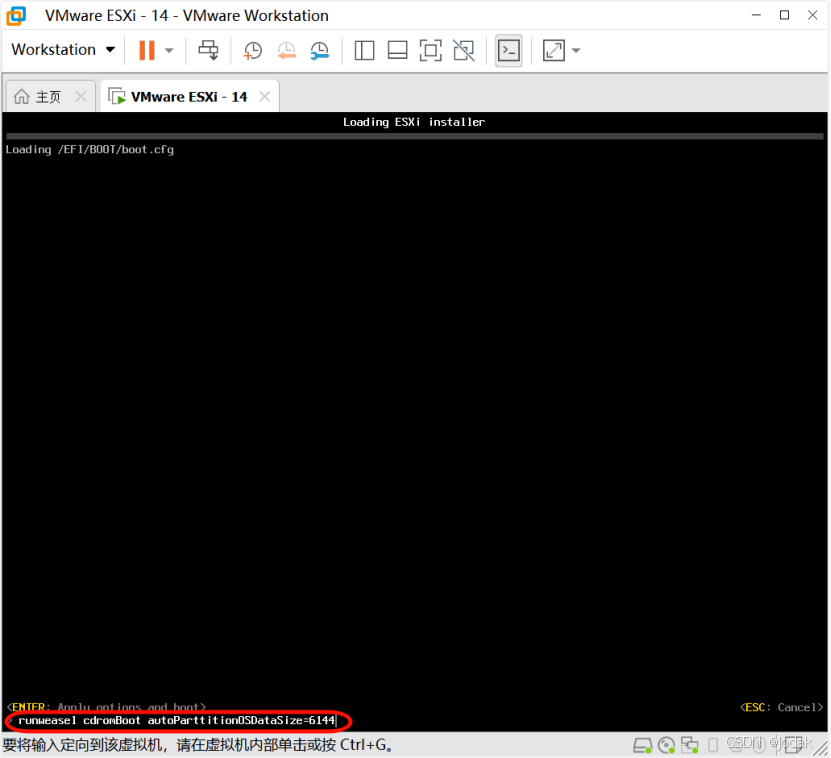This screenshot has height=758, width=831.
Task: Click the ESC: Cancel hint text
Action: (781, 707)
